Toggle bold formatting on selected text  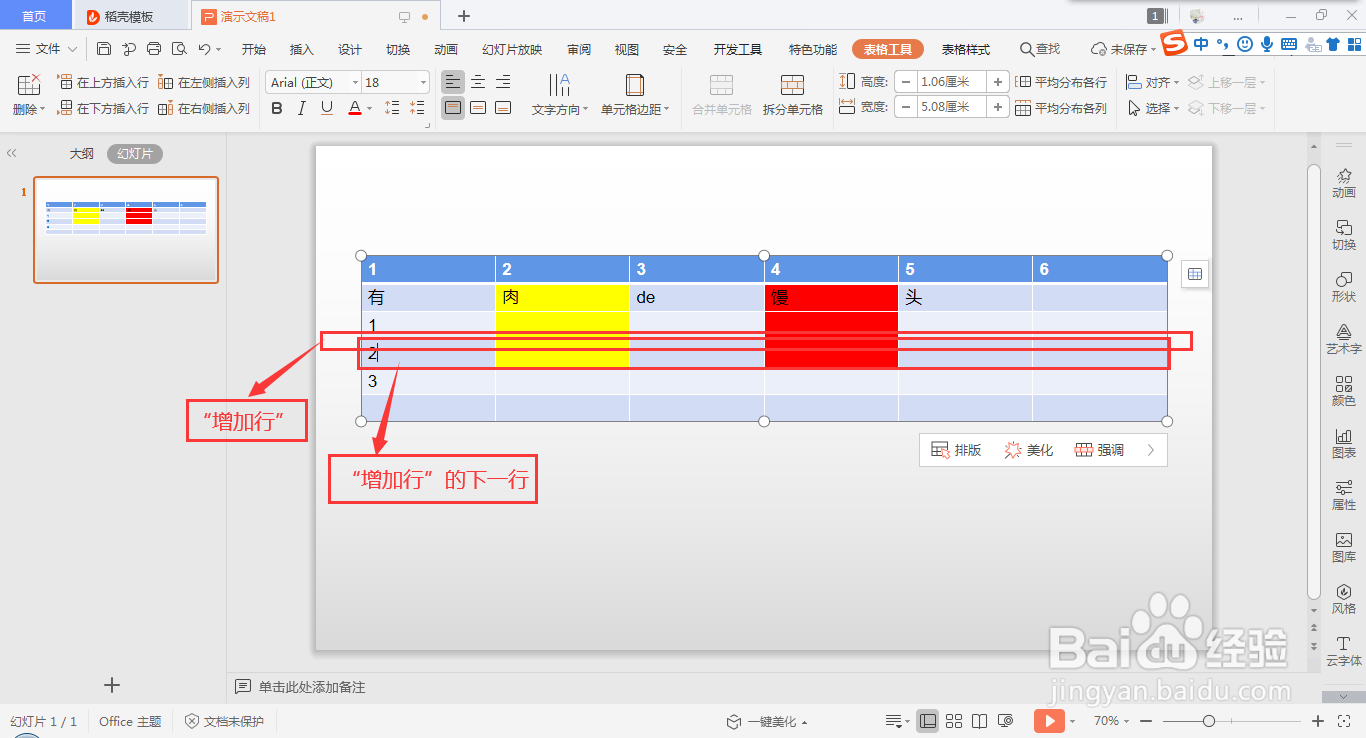click(x=276, y=107)
